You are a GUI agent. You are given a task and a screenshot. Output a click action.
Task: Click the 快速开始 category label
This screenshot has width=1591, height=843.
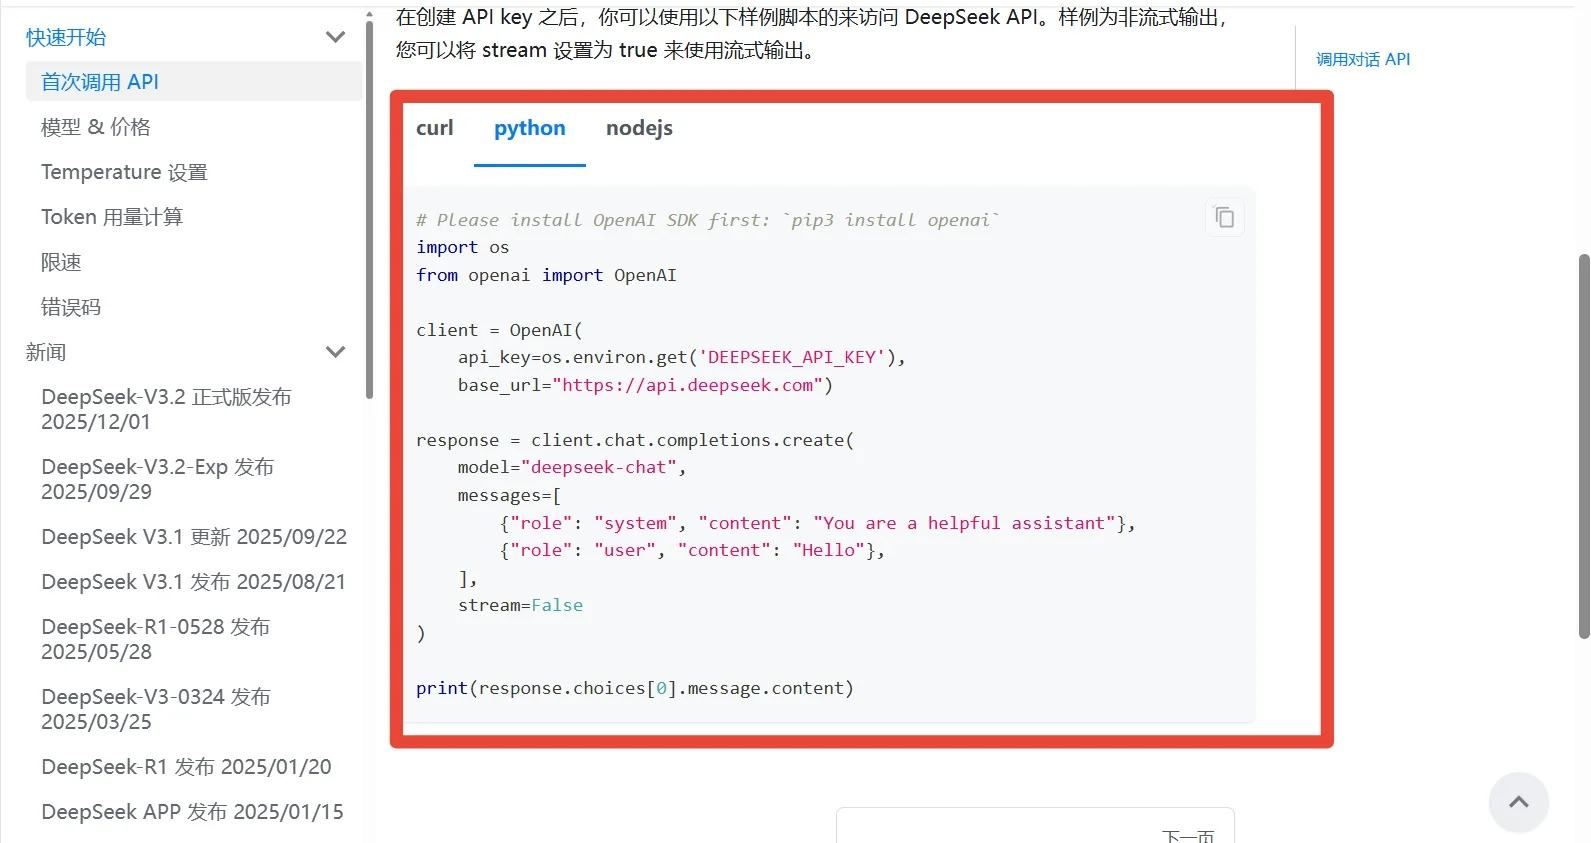66,37
